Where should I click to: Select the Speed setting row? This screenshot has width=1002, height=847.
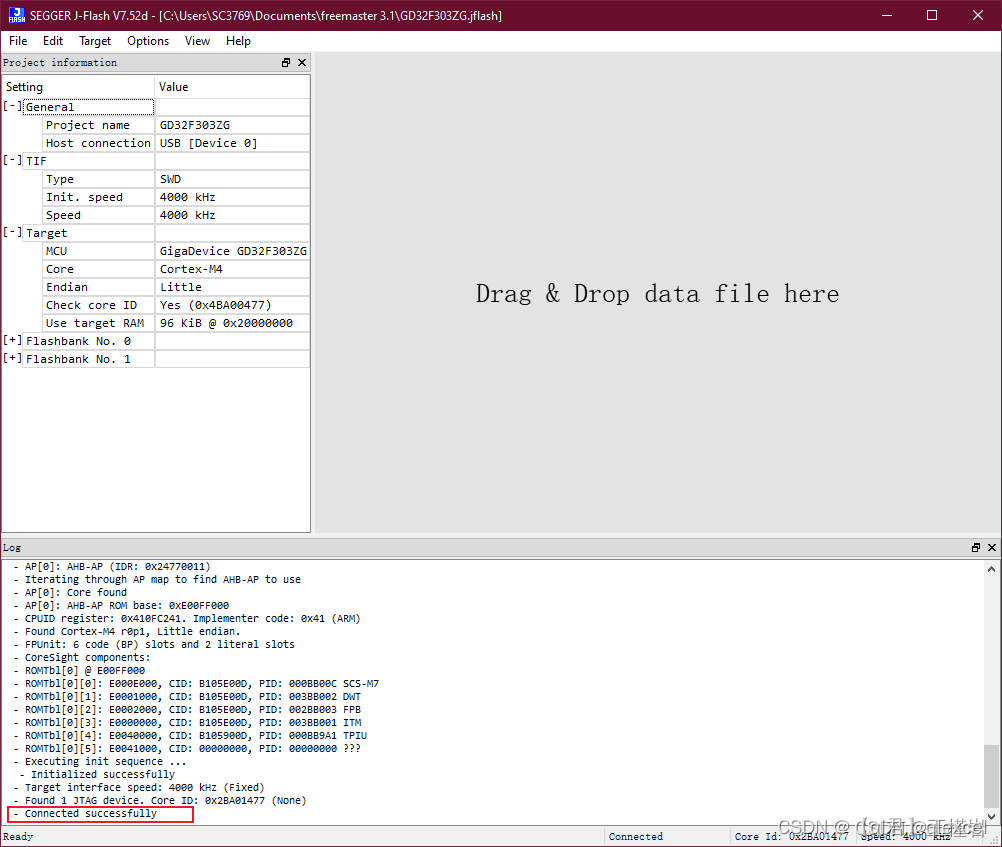point(98,215)
